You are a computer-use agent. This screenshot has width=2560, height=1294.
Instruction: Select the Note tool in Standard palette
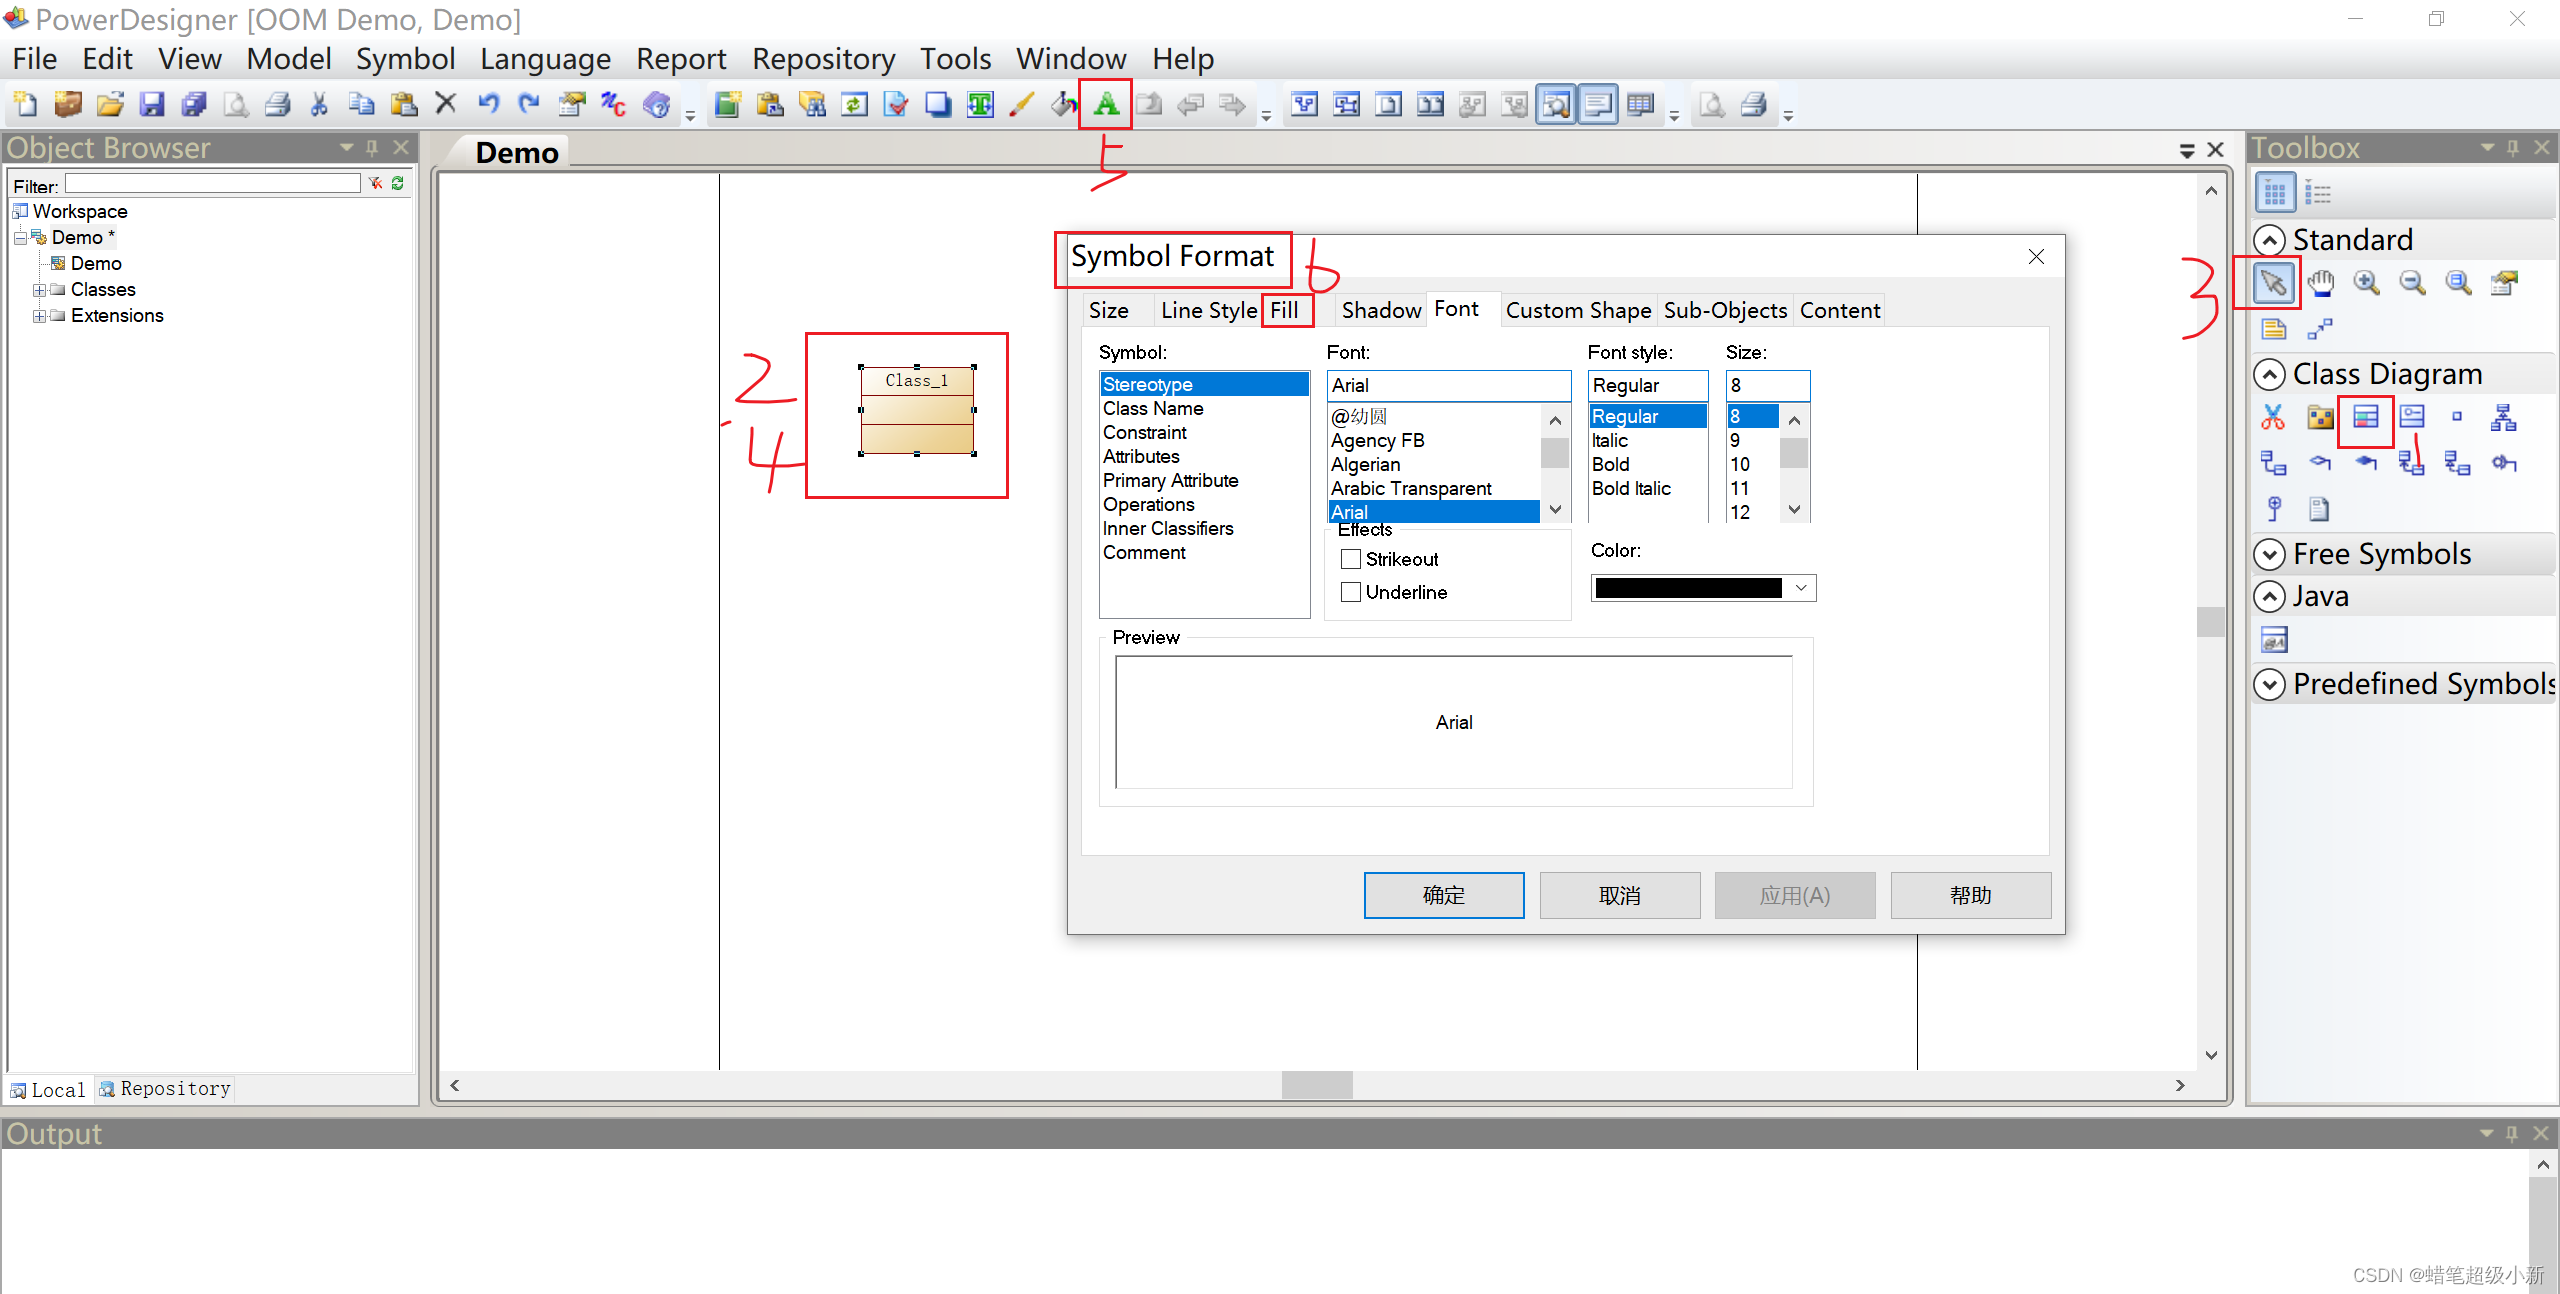click(x=2273, y=328)
